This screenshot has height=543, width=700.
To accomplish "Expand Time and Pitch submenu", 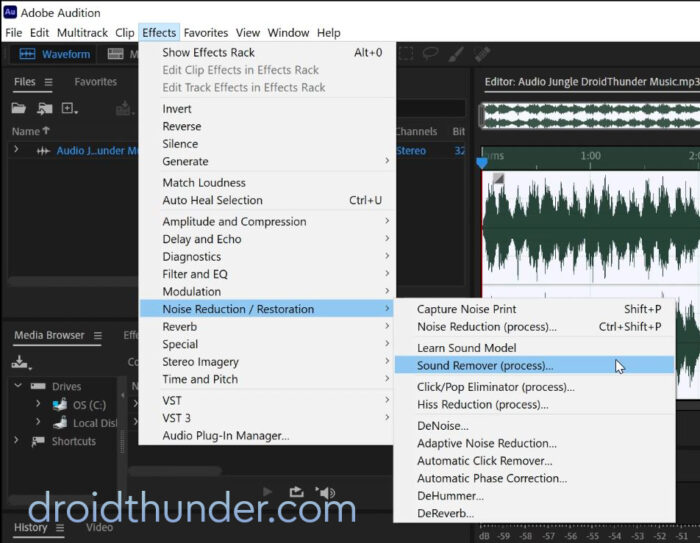I will tap(267, 379).
